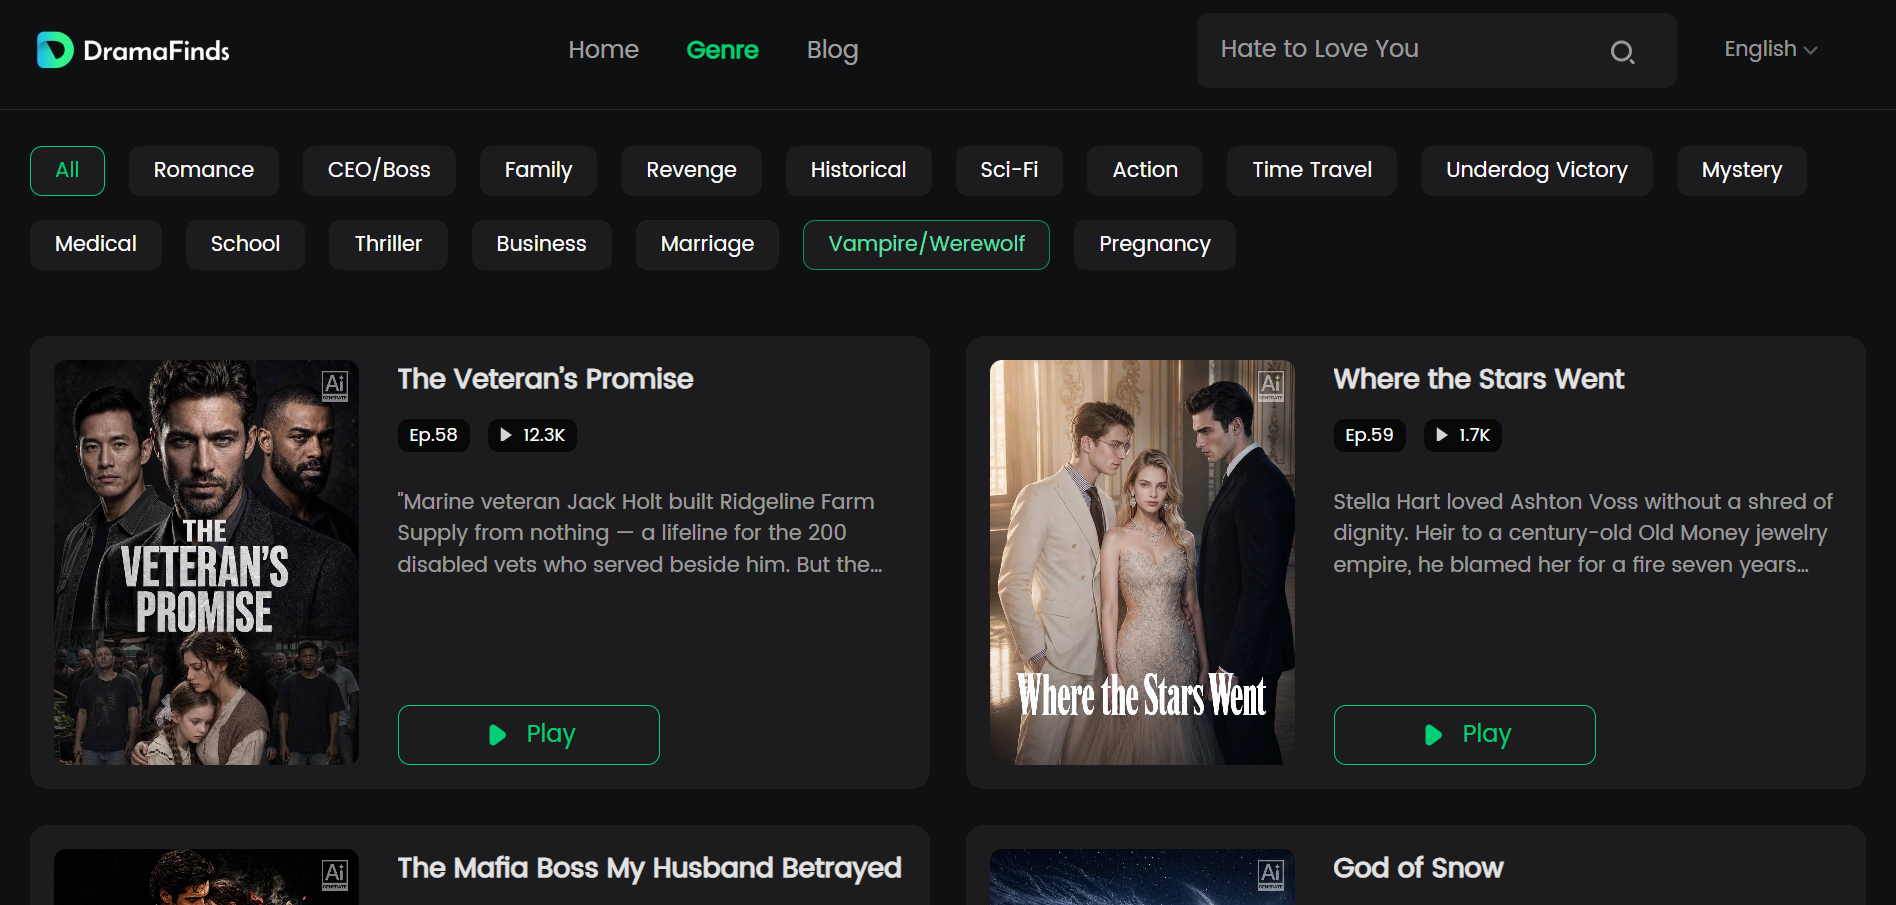Click the AI badge on The Veteran's Promise poster
Viewport: 1896px width, 905px height.
pos(335,385)
